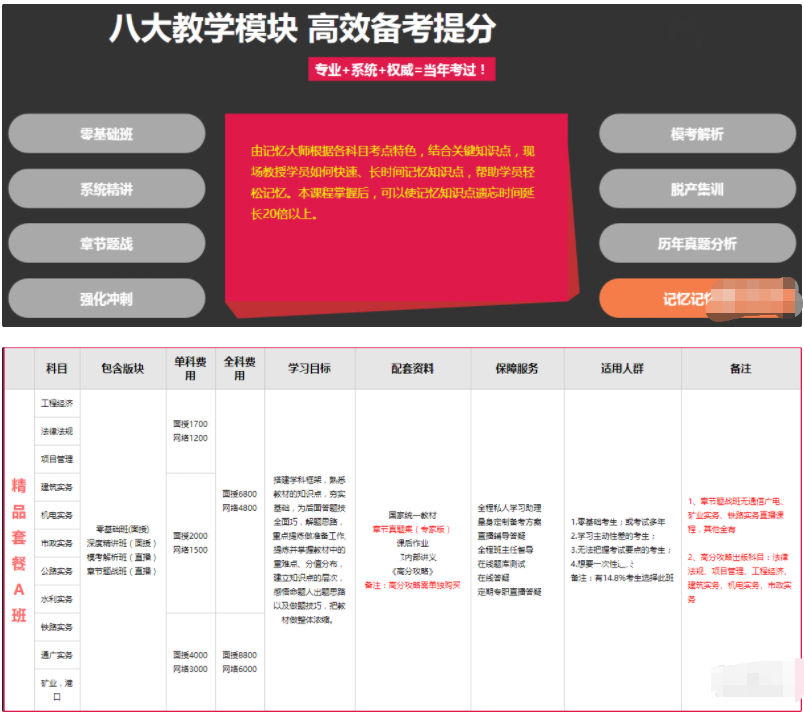Switch to the 章节题战 module

point(107,244)
